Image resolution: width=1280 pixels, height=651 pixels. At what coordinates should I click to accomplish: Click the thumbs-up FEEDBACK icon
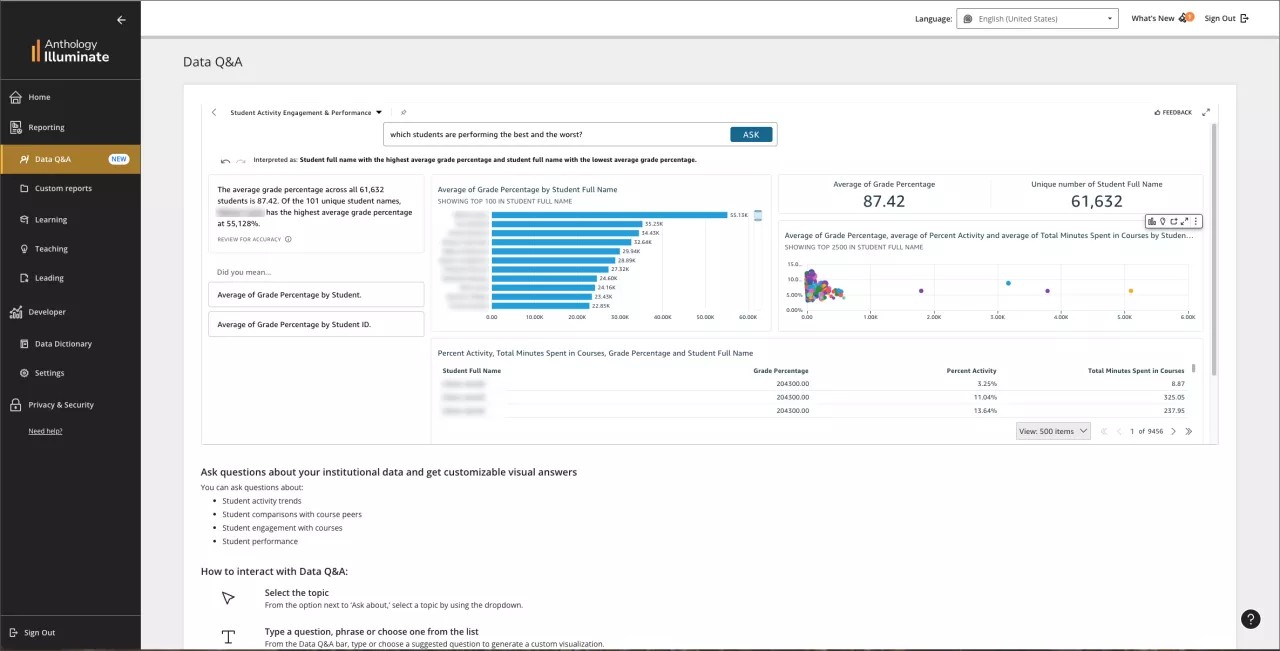pyautogui.click(x=1155, y=112)
